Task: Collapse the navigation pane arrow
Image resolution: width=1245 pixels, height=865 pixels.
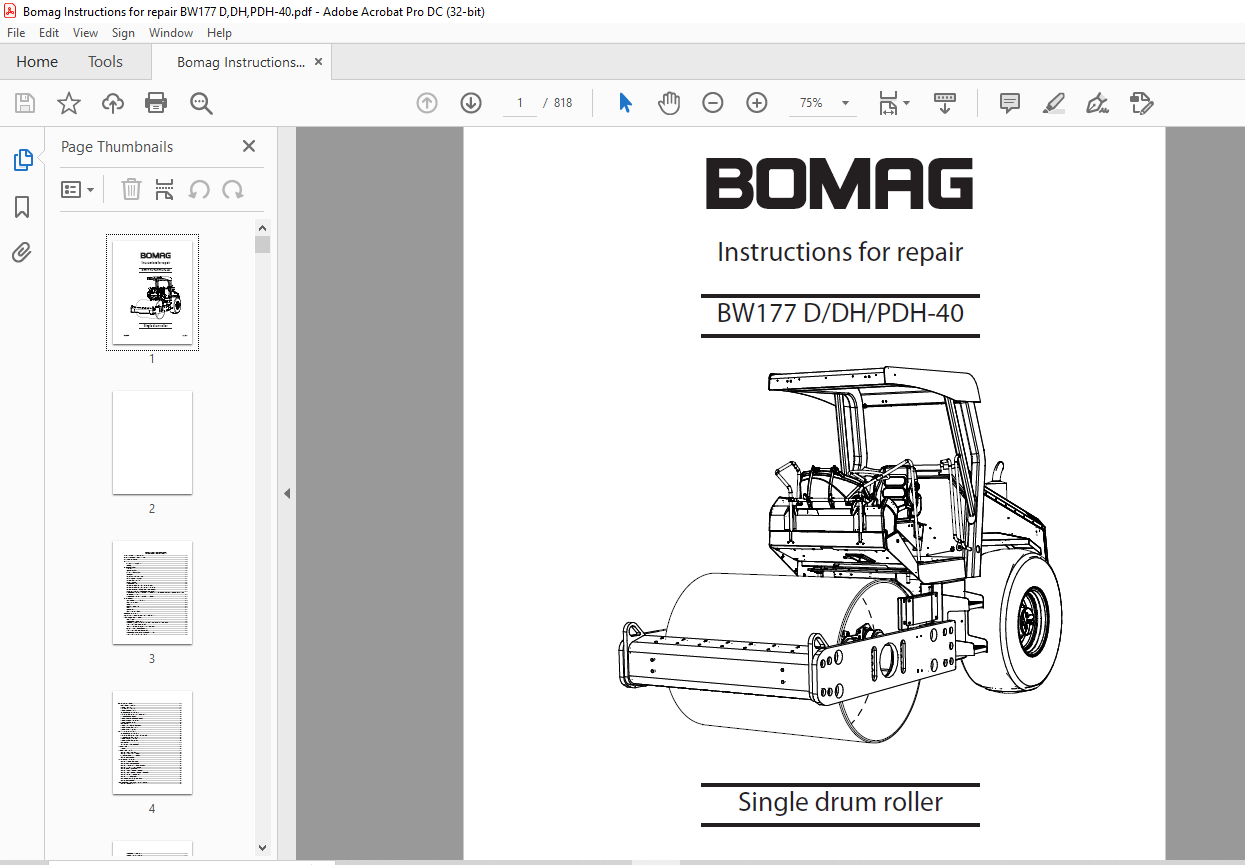Action: coord(287,493)
